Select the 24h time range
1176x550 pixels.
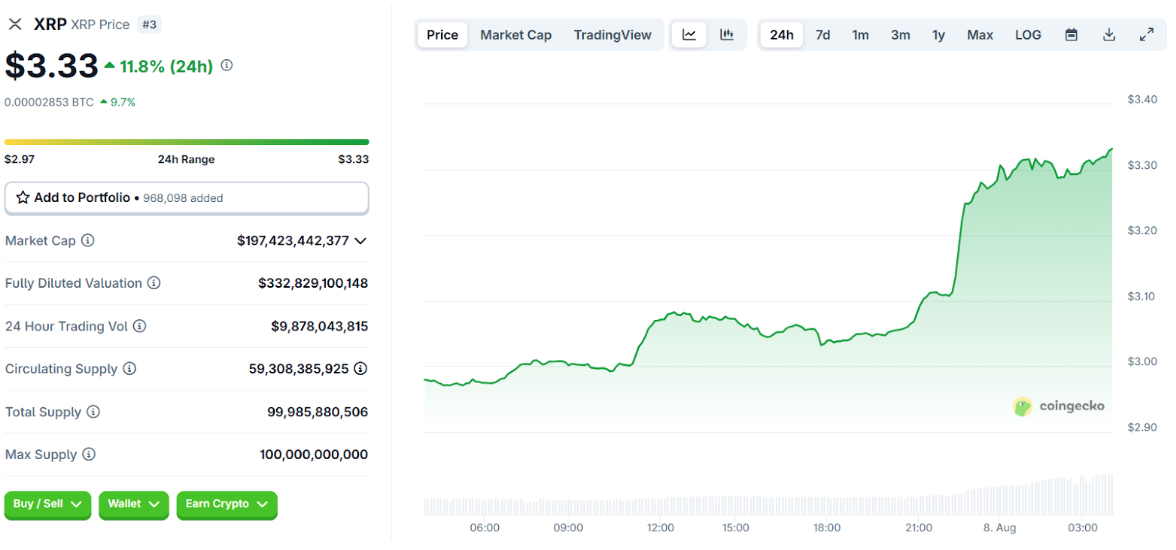(781, 35)
